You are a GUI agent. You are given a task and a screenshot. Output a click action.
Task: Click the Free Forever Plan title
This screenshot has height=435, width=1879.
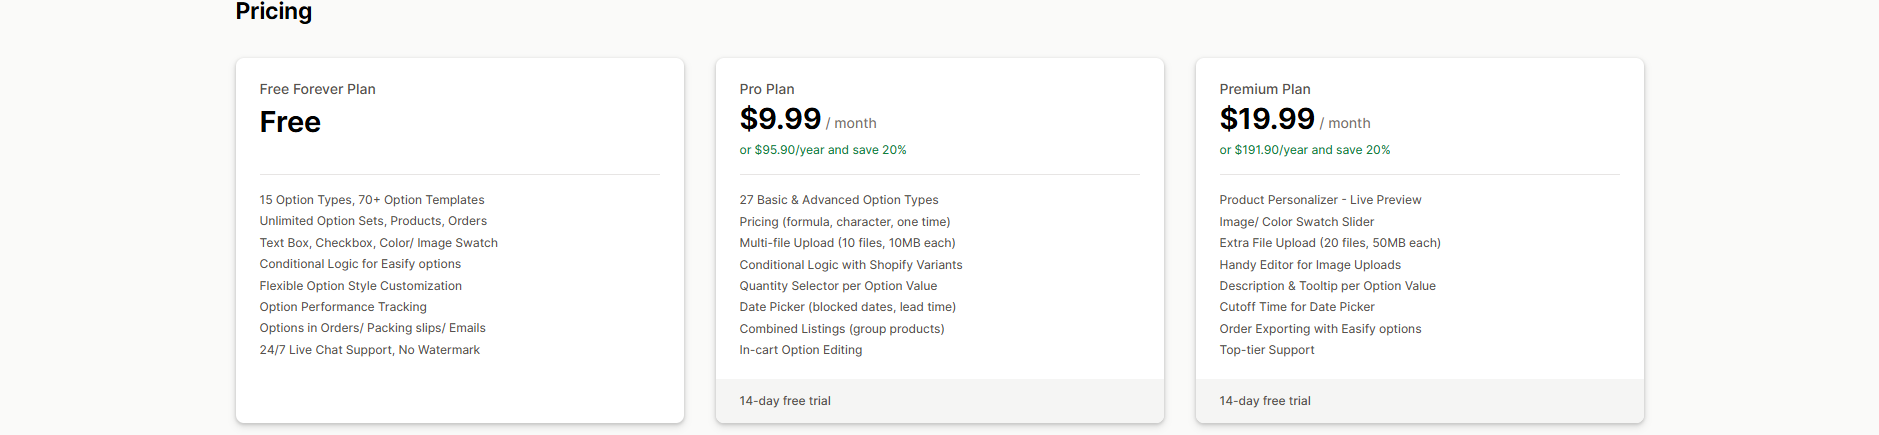(317, 89)
